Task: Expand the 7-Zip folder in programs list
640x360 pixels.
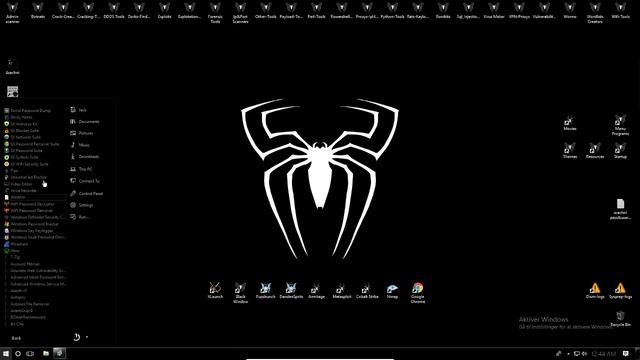Action: [12, 258]
